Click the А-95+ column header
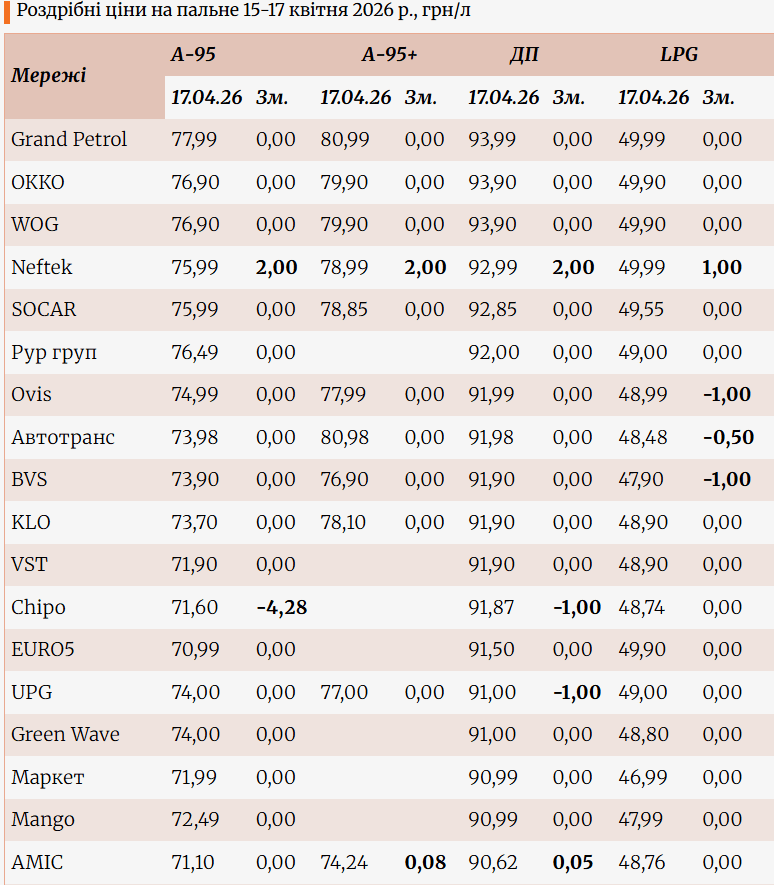The width and height of the screenshot is (774, 885). click(x=389, y=55)
